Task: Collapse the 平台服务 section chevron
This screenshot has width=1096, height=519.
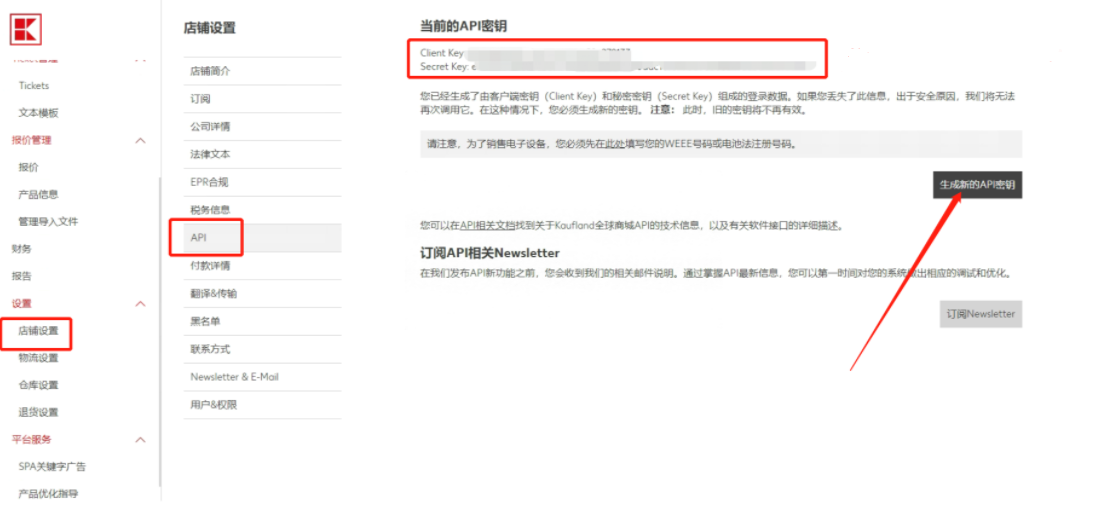Action: pyautogui.click(x=140, y=440)
